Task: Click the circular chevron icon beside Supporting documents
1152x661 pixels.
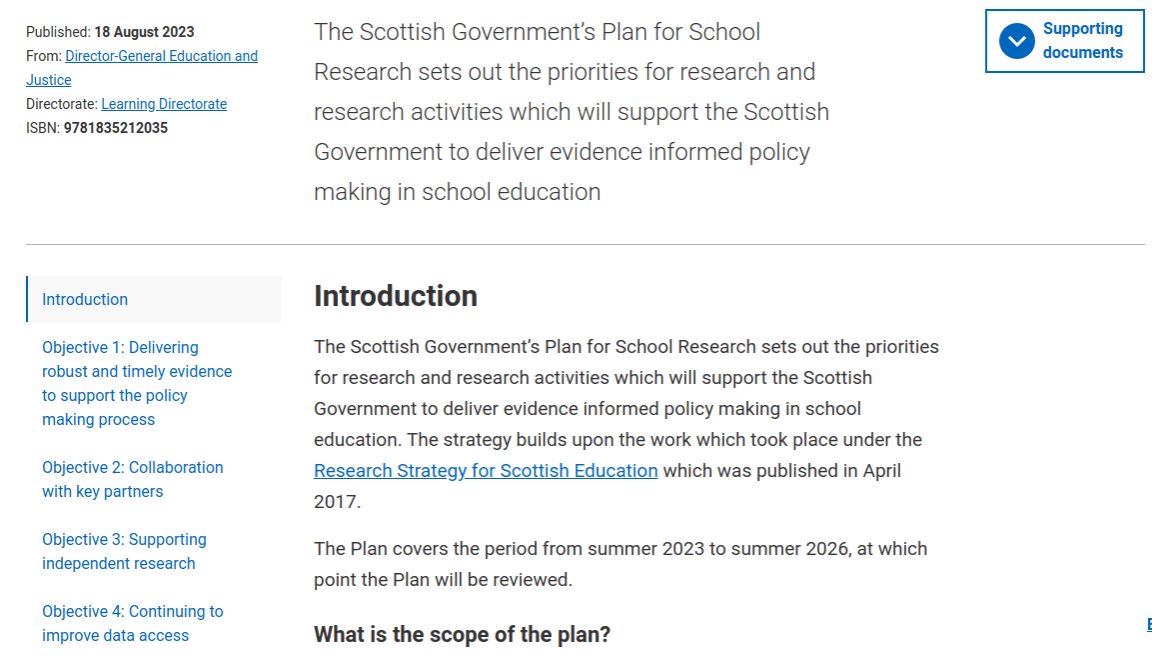Action: 1017,41
